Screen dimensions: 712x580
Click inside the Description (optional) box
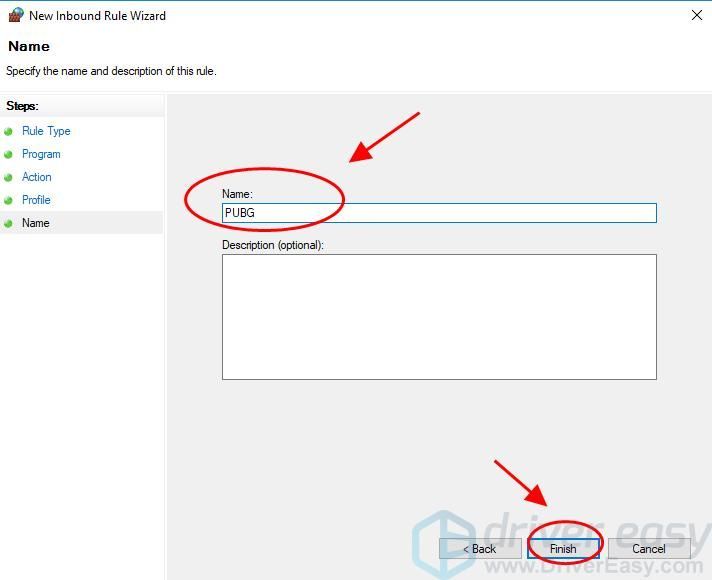coord(439,317)
